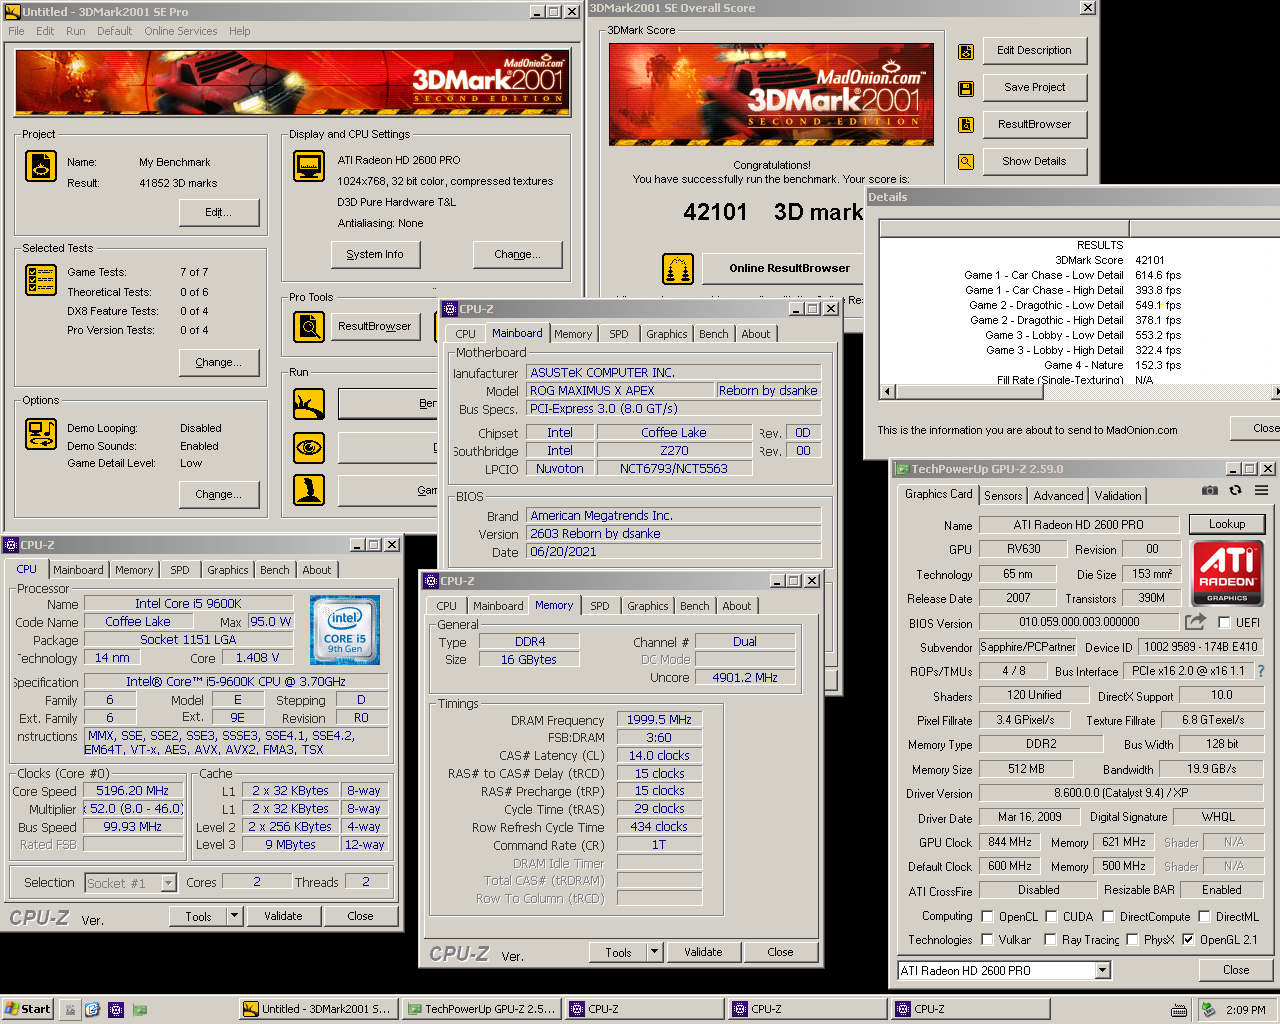This screenshot has height=1024, width=1280.
Task: Click the 3DMark2001 taskbar button
Action: (x=317, y=1009)
